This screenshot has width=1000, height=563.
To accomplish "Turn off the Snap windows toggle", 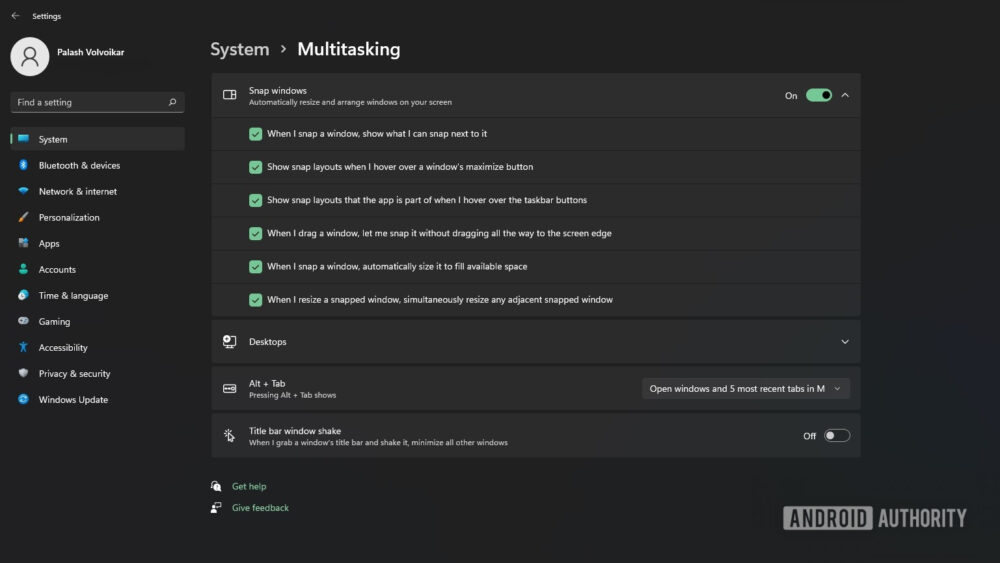I will tap(819, 95).
